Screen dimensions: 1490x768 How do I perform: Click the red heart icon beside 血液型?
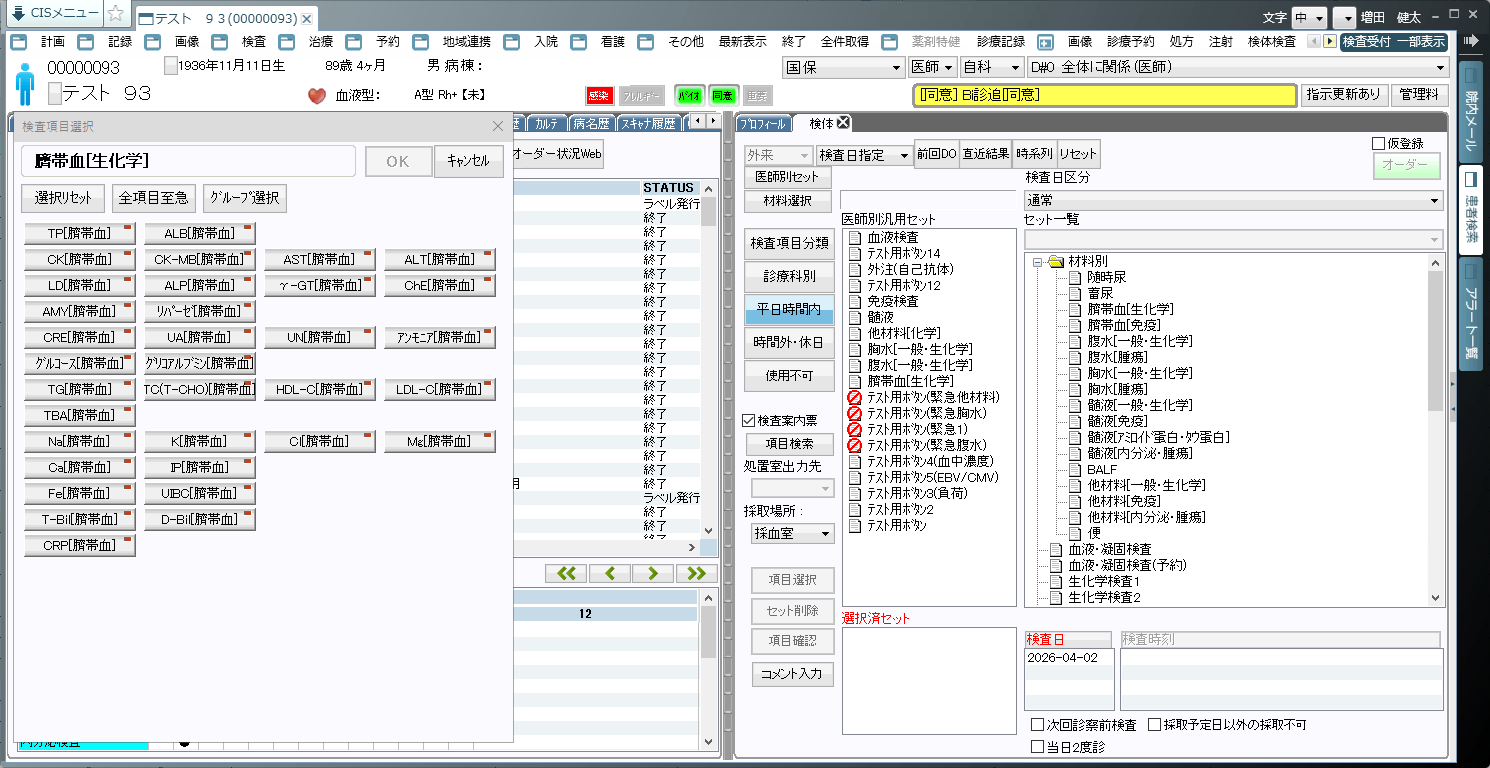coord(317,96)
